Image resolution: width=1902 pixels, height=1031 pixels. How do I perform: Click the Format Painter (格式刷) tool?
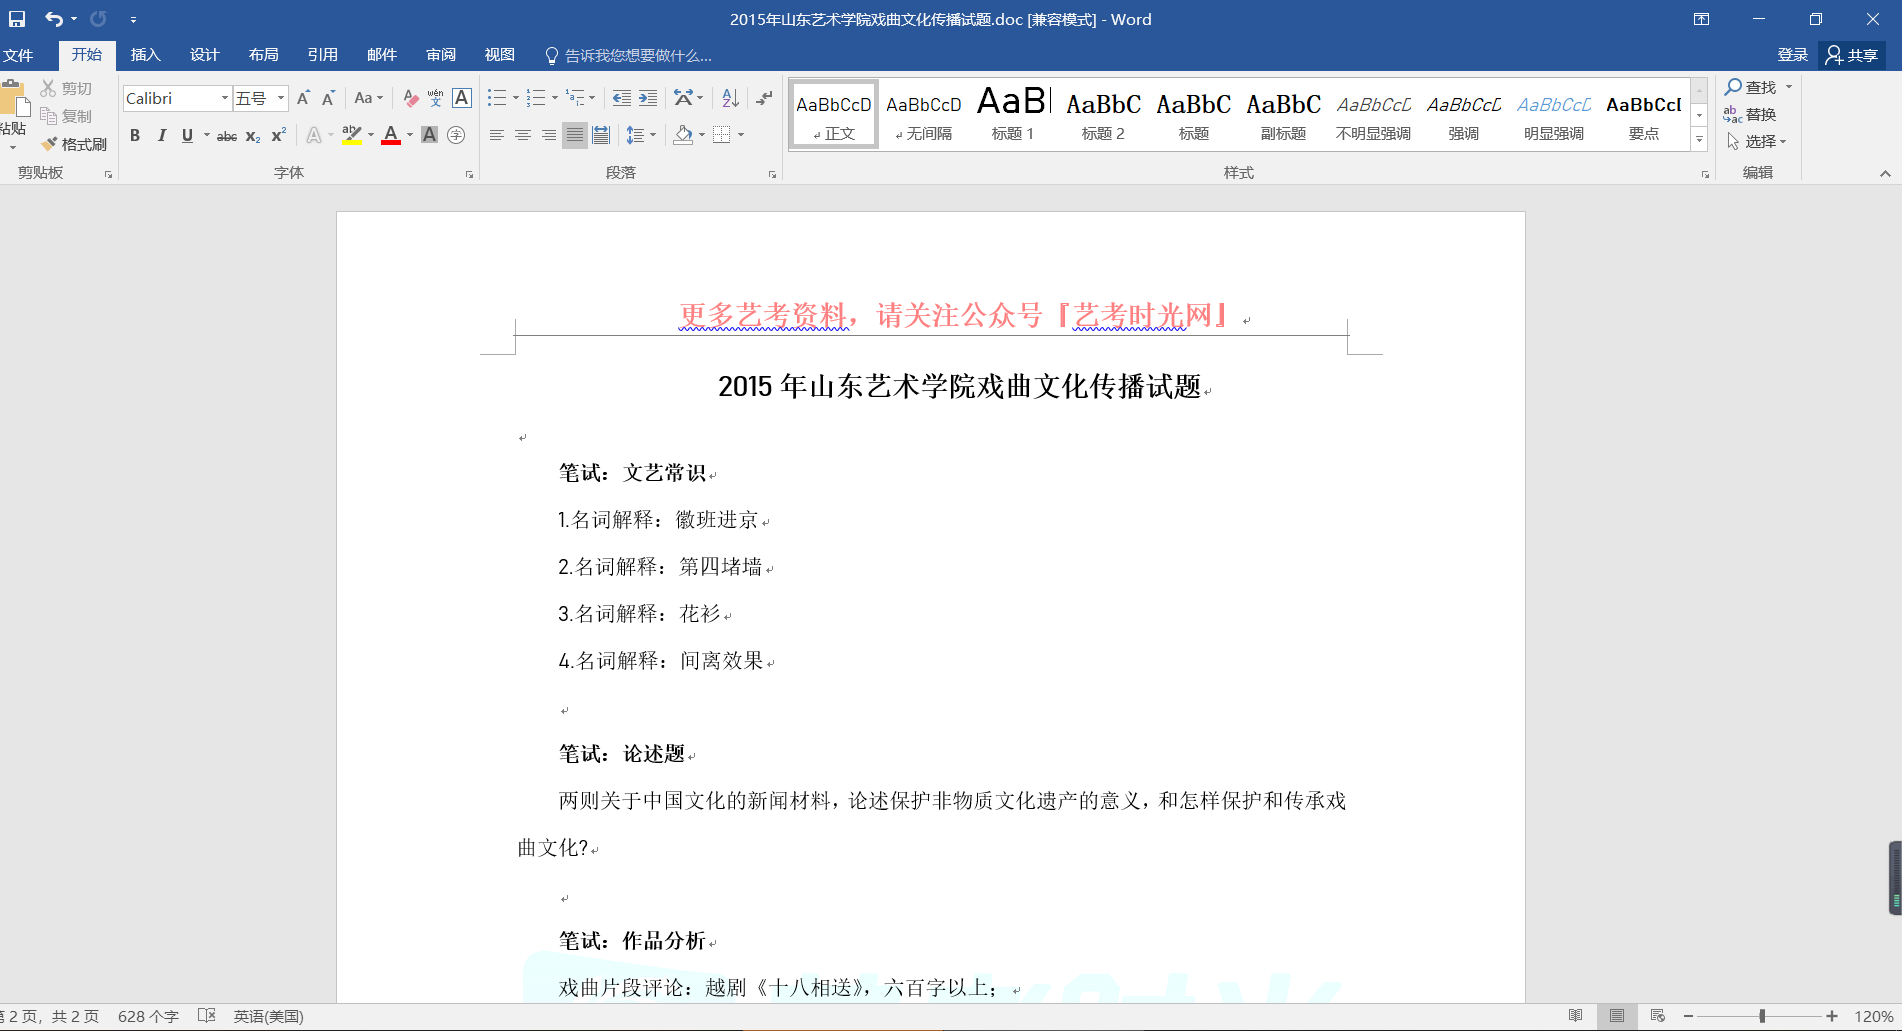coord(74,144)
